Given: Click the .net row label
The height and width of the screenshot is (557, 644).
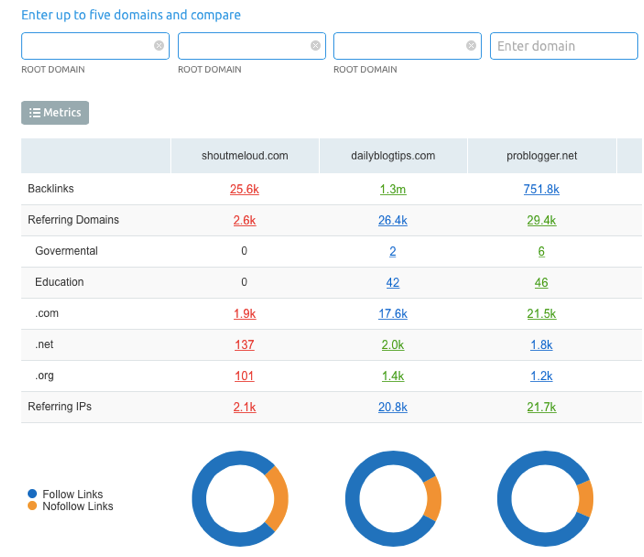Looking at the screenshot, I should [44, 344].
